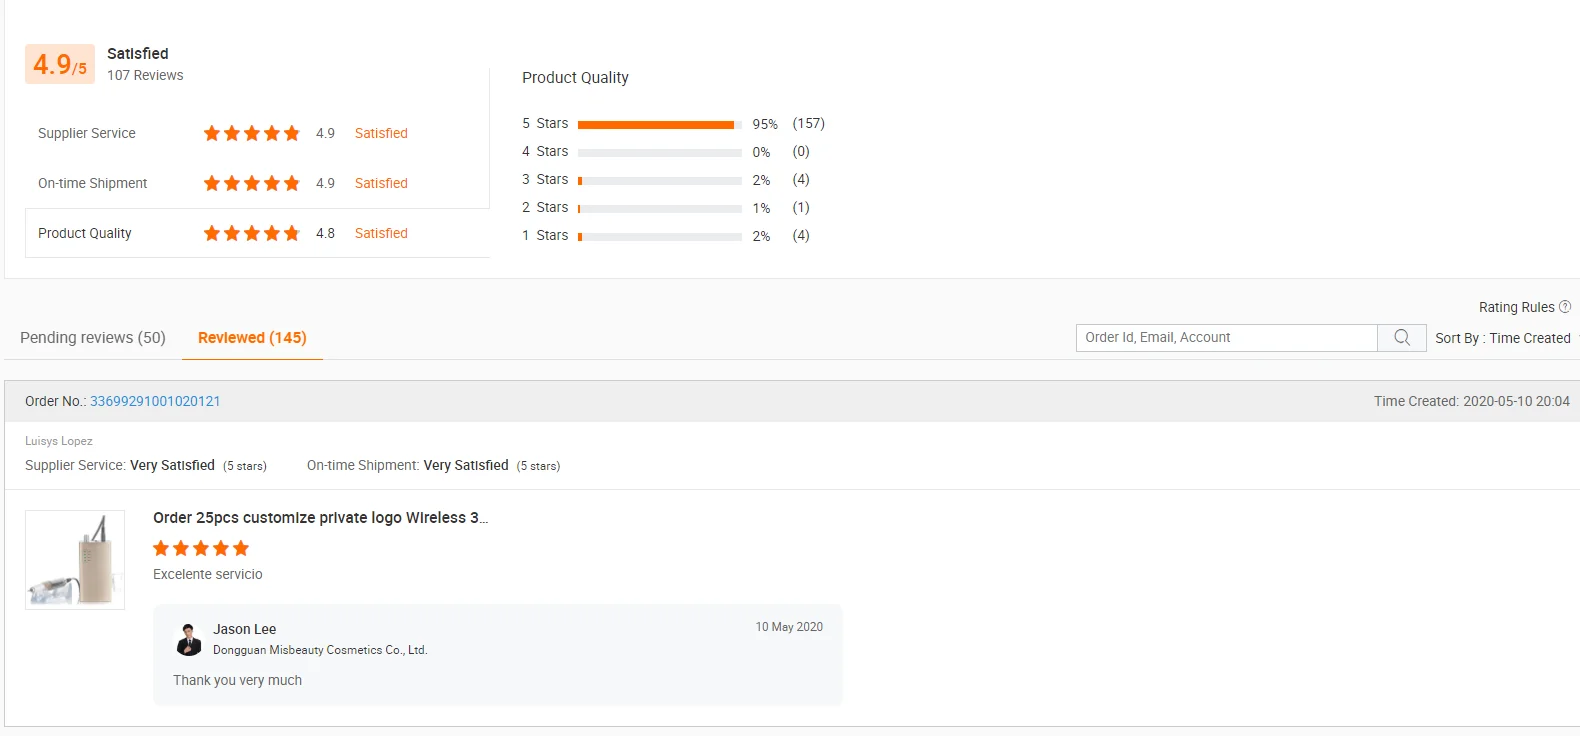This screenshot has height=736, width=1580.
Task: Switch to the Pending reviews (50) tab
Action: 93,338
